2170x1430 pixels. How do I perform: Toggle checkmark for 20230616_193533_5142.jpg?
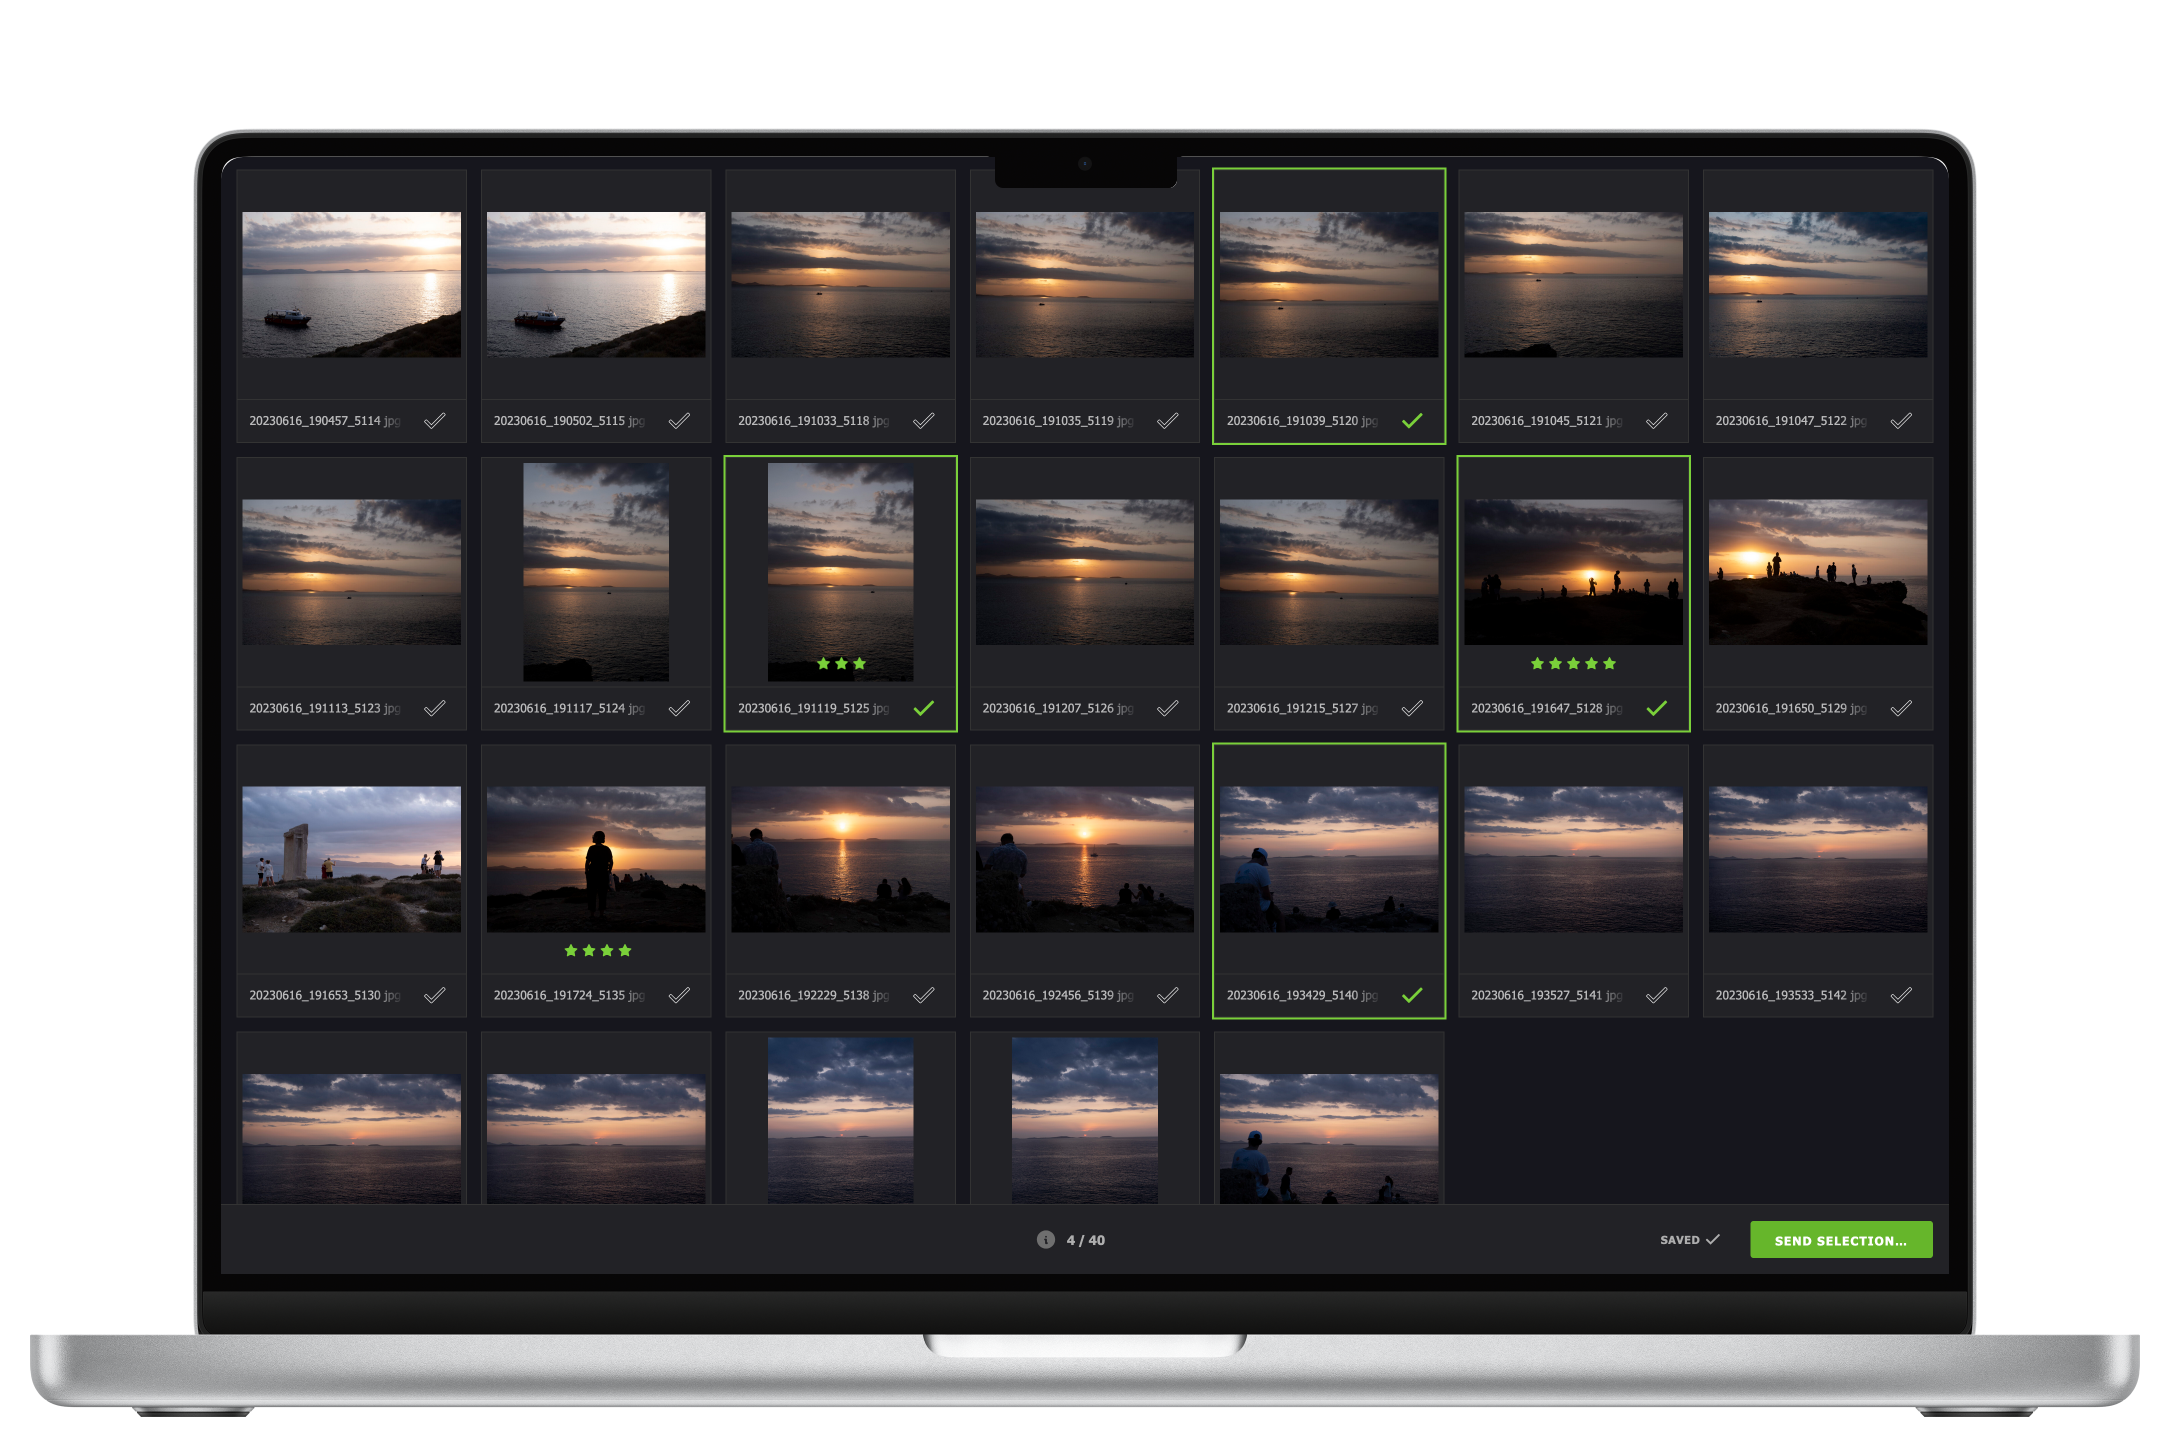coord(1901,995)
